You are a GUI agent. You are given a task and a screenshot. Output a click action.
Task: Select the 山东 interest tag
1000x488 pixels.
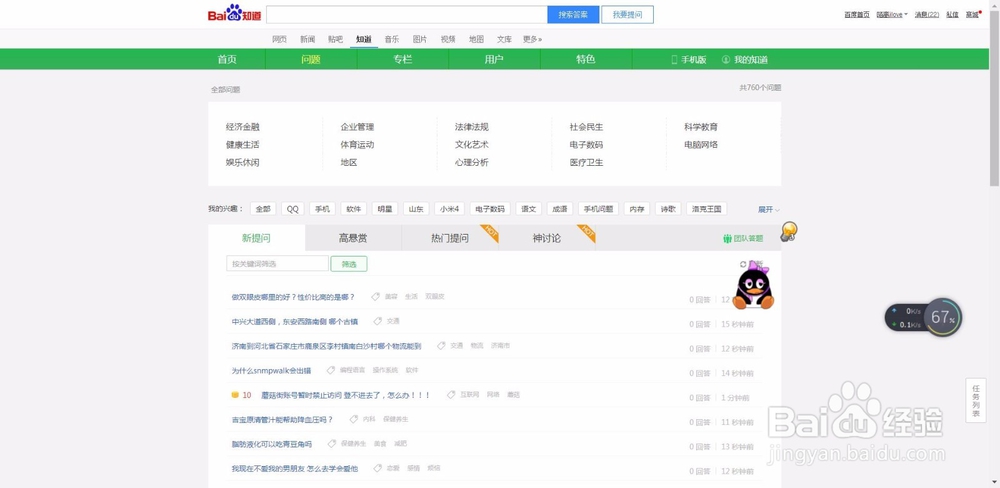coord(416,209)
